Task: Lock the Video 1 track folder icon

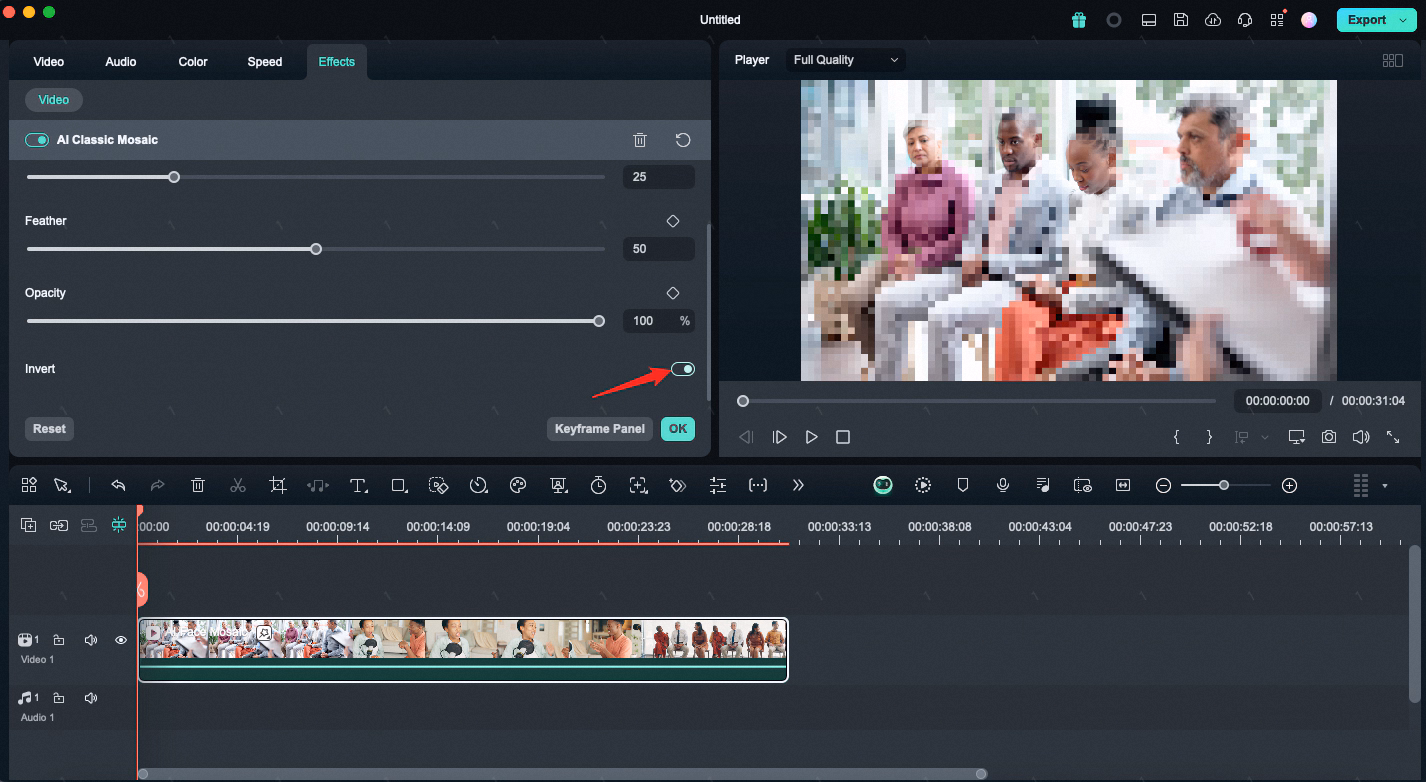Action: (59, 640)
